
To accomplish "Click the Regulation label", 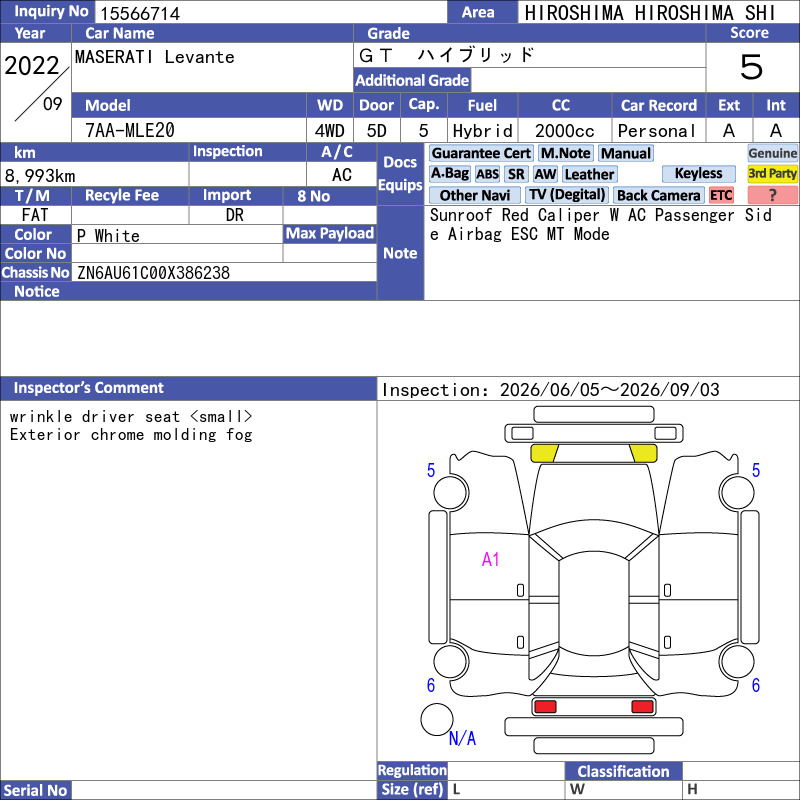I will click(412, 770).
